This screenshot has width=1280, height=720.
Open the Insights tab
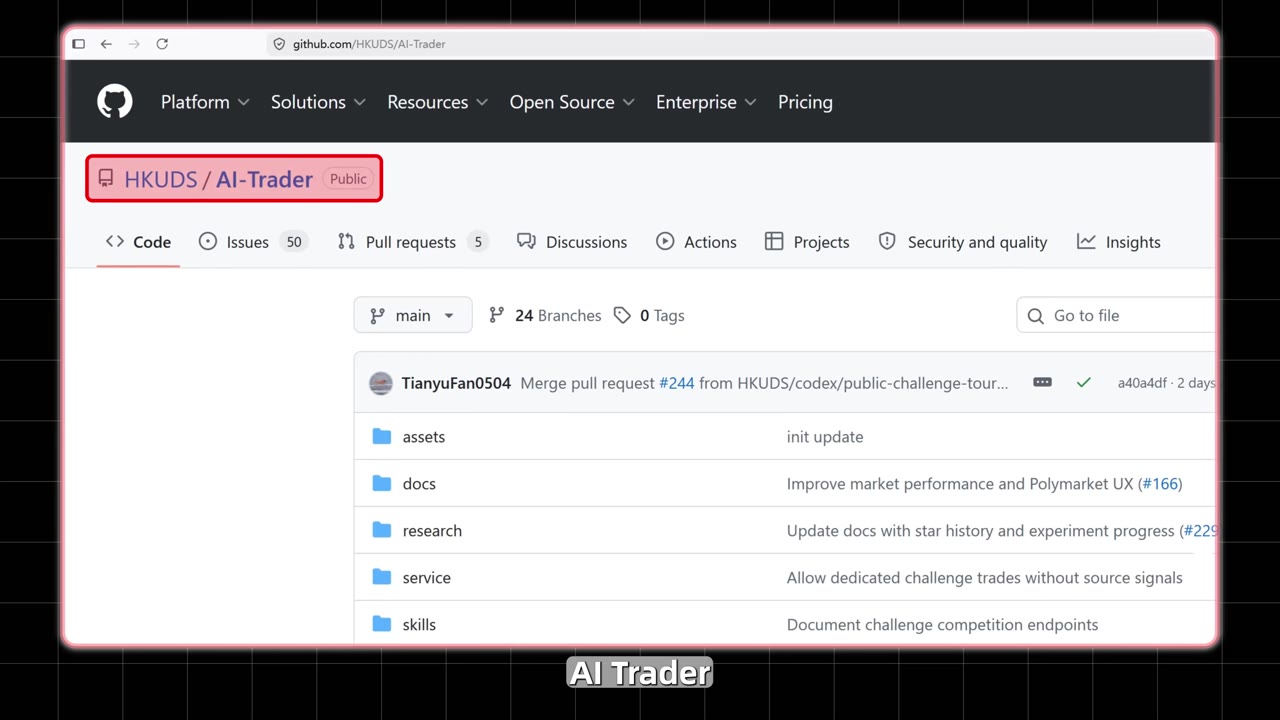[x=1119, y=242]
